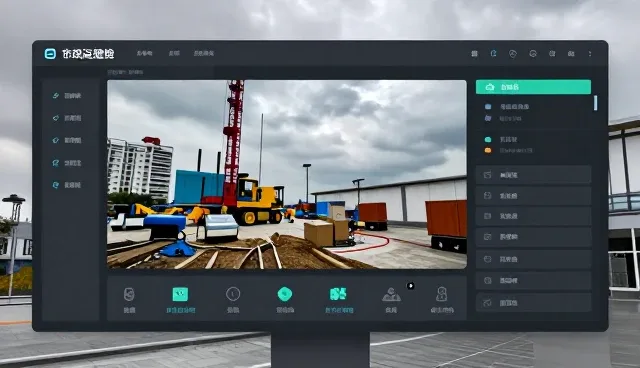Click the teal screen icon in the bottom toolbar
640x368 pixels.
point(180,294)
